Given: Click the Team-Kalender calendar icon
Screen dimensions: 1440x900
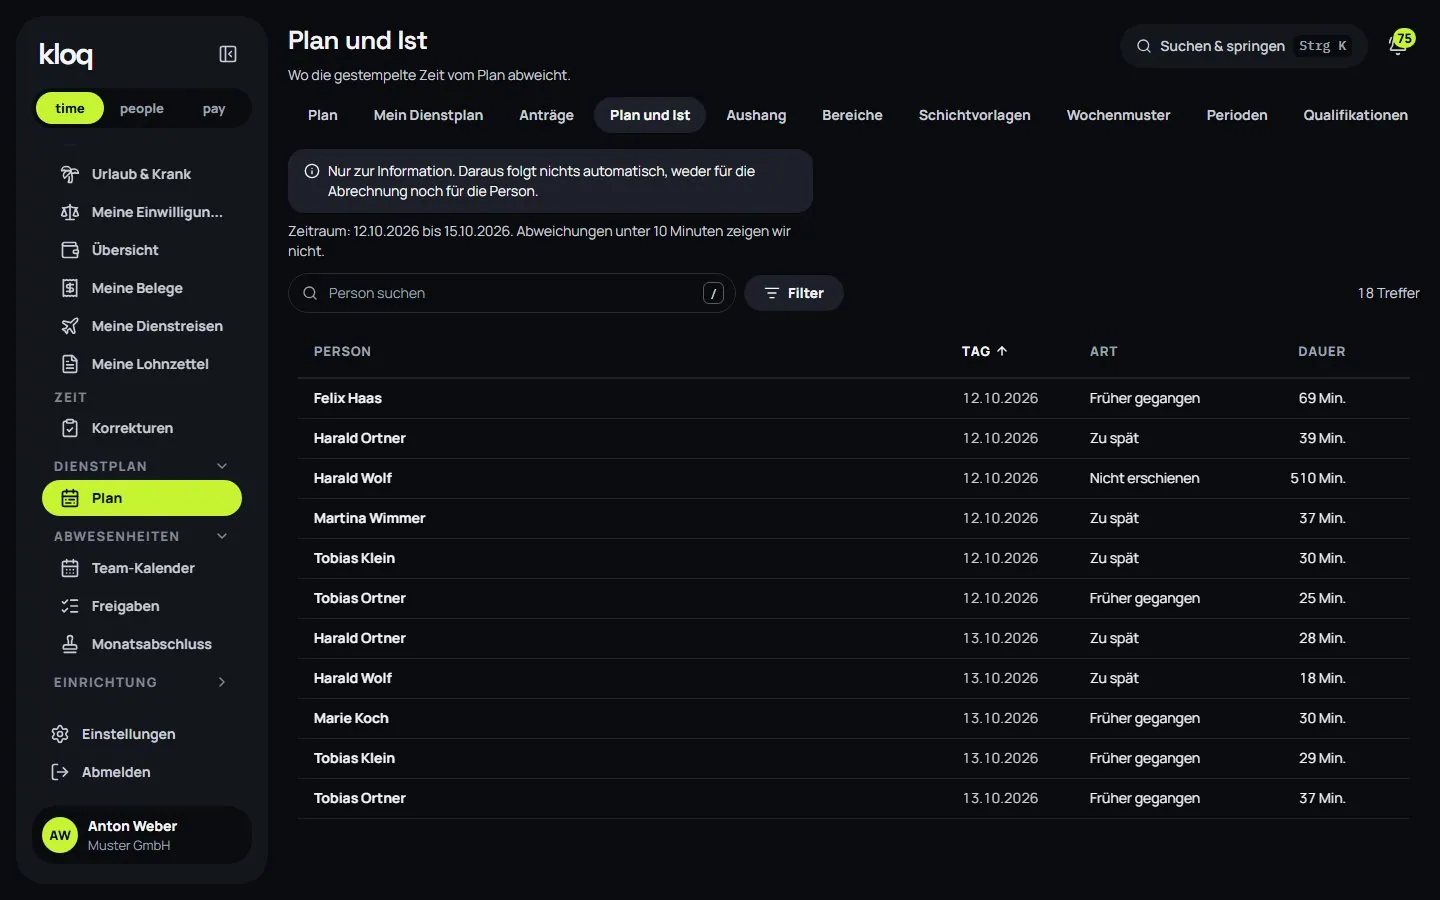Looking at the screenshot, I should point(70,568).
